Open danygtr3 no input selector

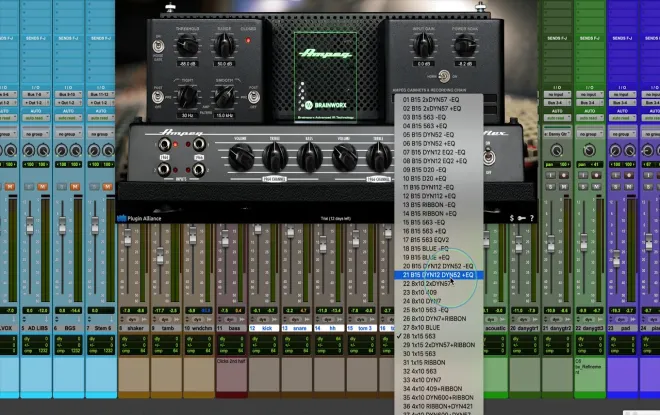click(589, 94)
